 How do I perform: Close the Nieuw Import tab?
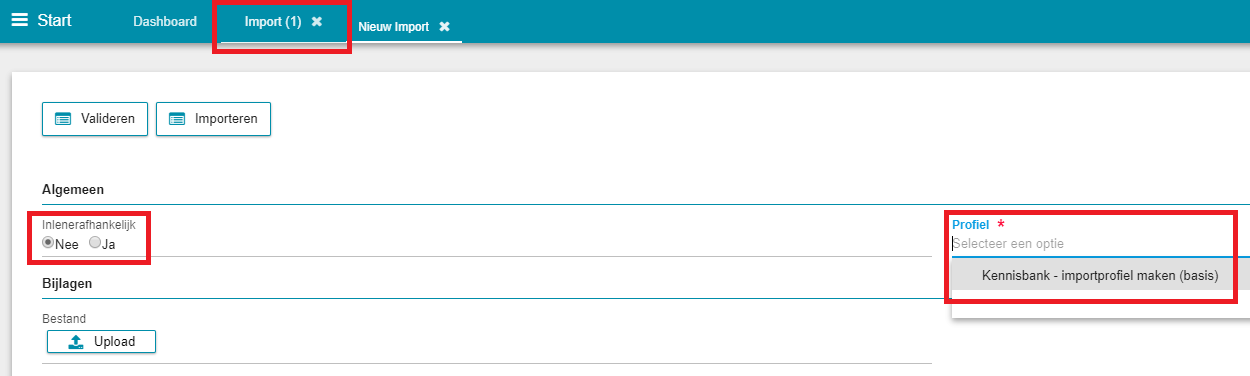click(x=444, y=27)
